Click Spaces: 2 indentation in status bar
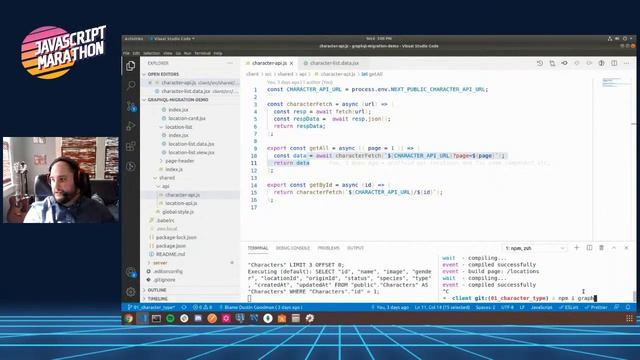The width and height of the screenshot is (640, 360). pos(485,307)
